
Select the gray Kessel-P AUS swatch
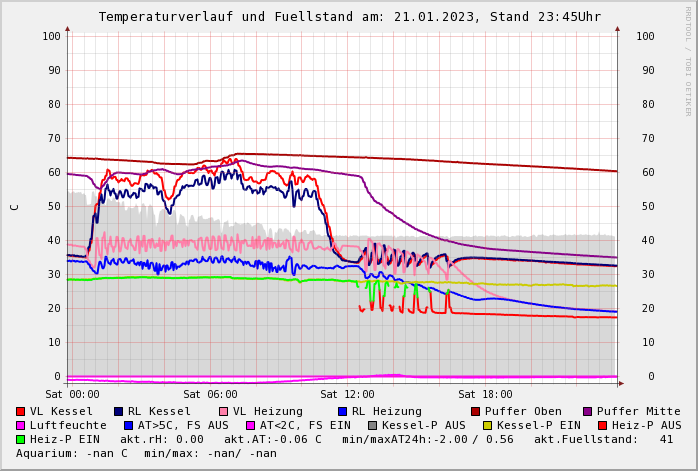[372, 425]
